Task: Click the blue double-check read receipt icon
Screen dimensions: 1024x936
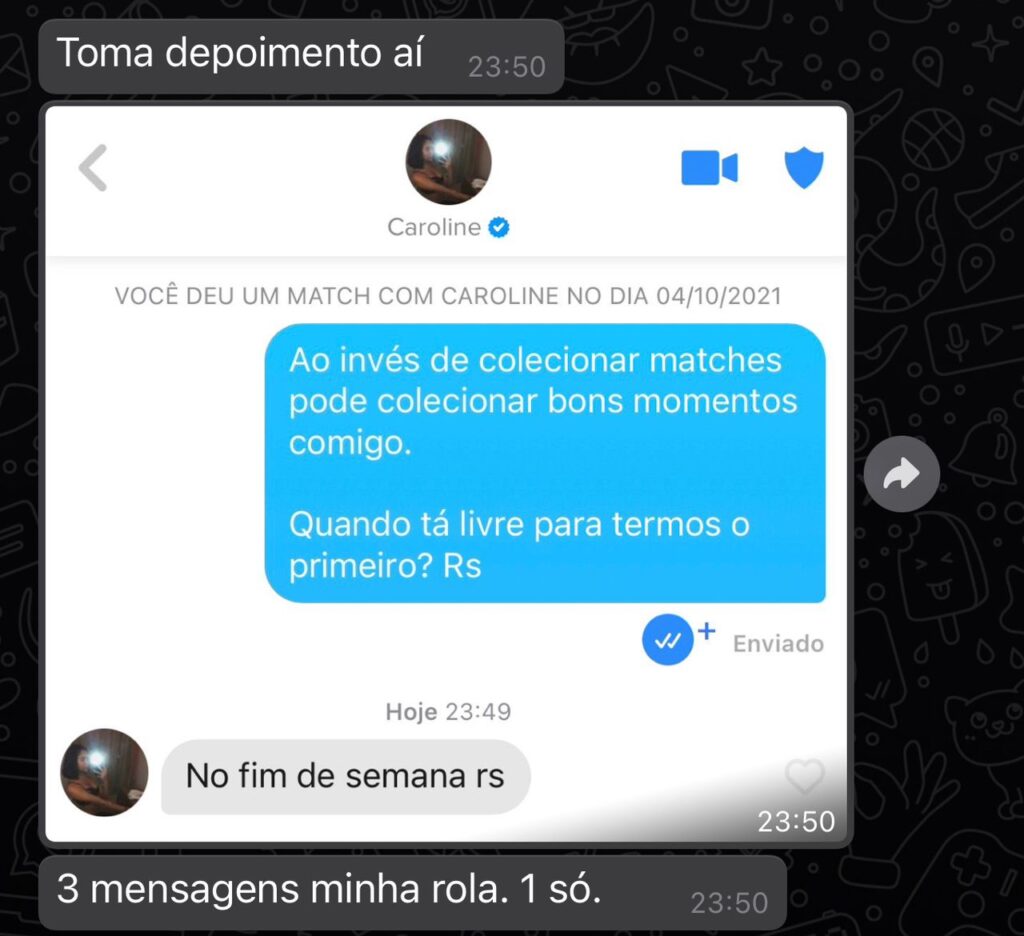Action: (x=667, y=640)
